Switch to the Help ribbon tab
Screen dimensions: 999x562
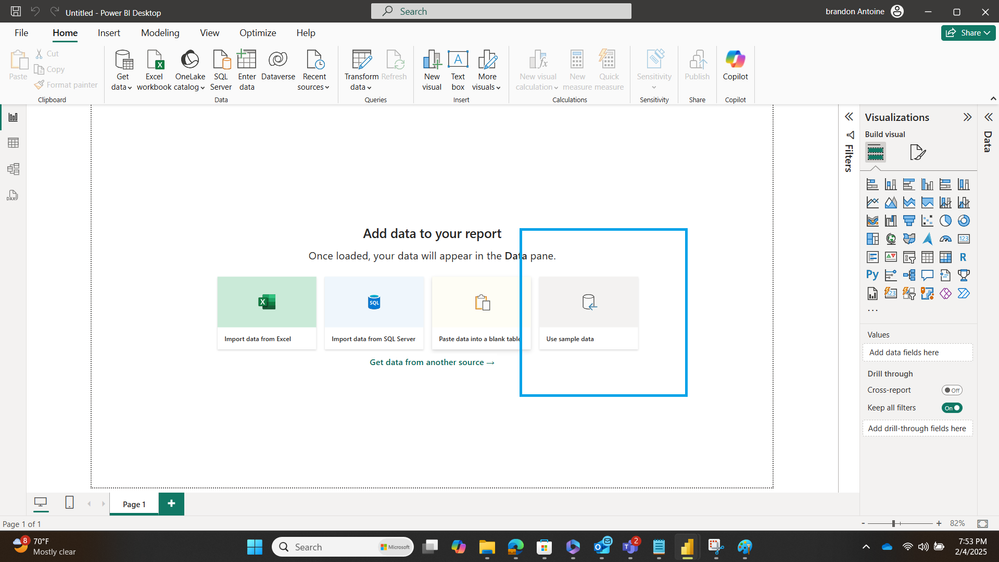[x=305, y=33]
